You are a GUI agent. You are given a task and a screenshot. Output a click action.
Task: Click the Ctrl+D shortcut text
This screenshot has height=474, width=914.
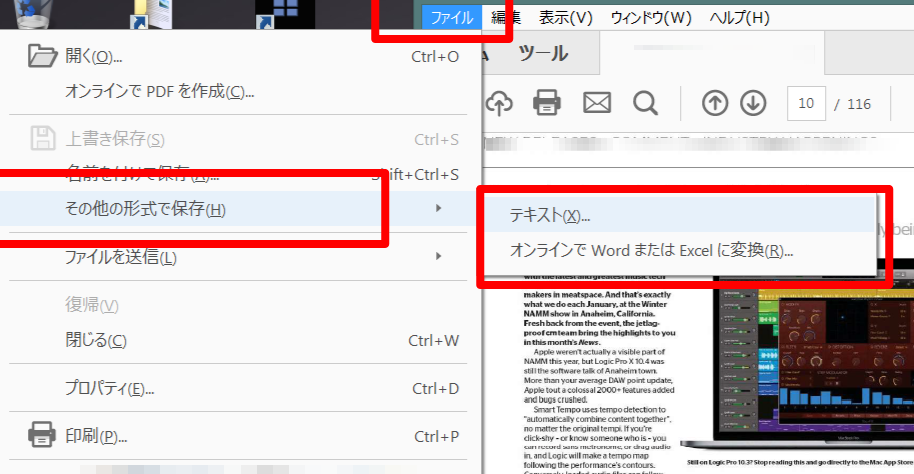(x=435, y=389)
